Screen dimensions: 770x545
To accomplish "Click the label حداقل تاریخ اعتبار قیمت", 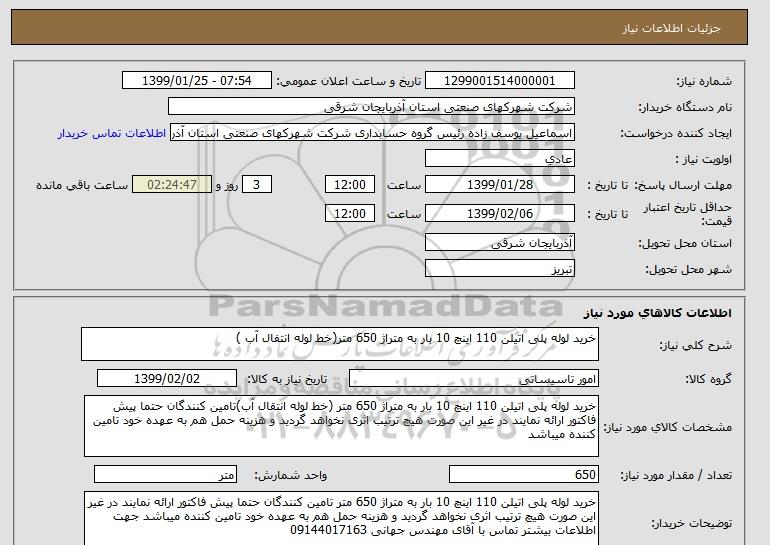I will pos(688,214).
